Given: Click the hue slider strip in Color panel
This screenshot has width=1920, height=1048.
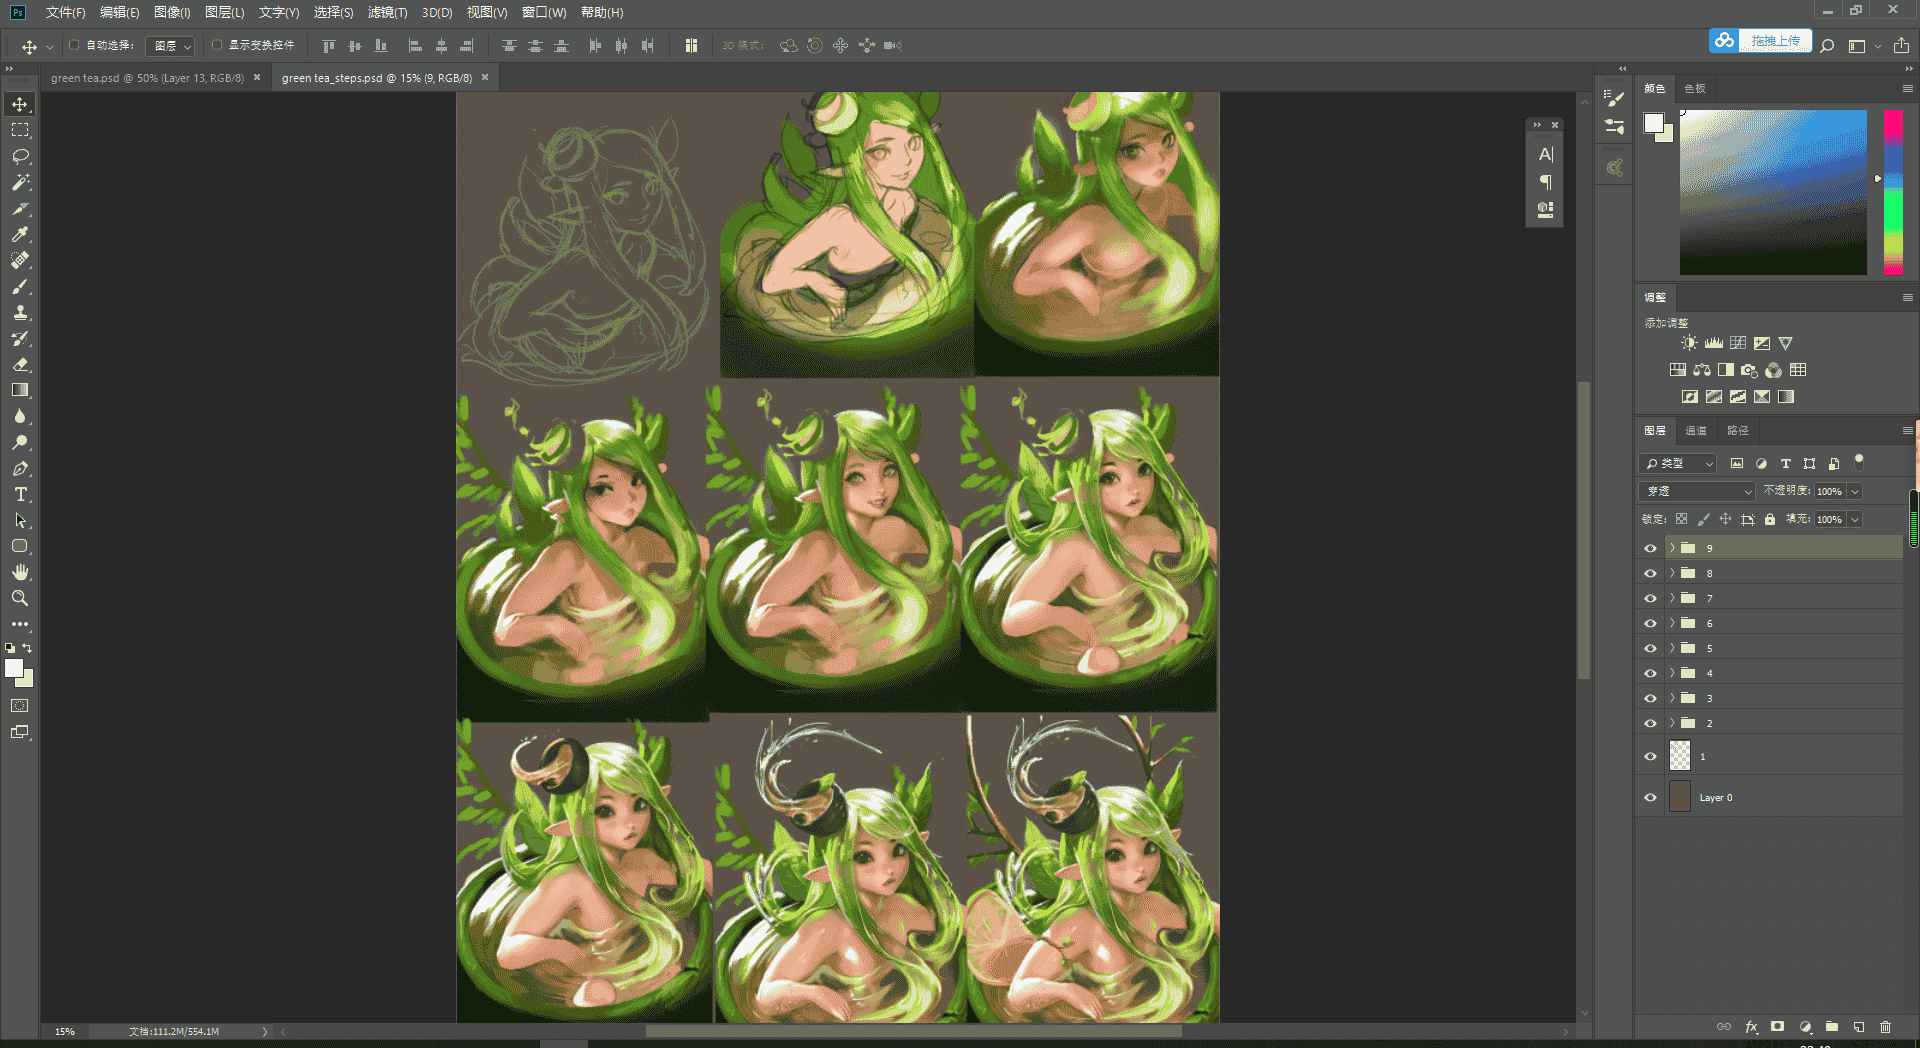Looking at the screenshot, I should pyautogui.click(x=1893, y=192).
